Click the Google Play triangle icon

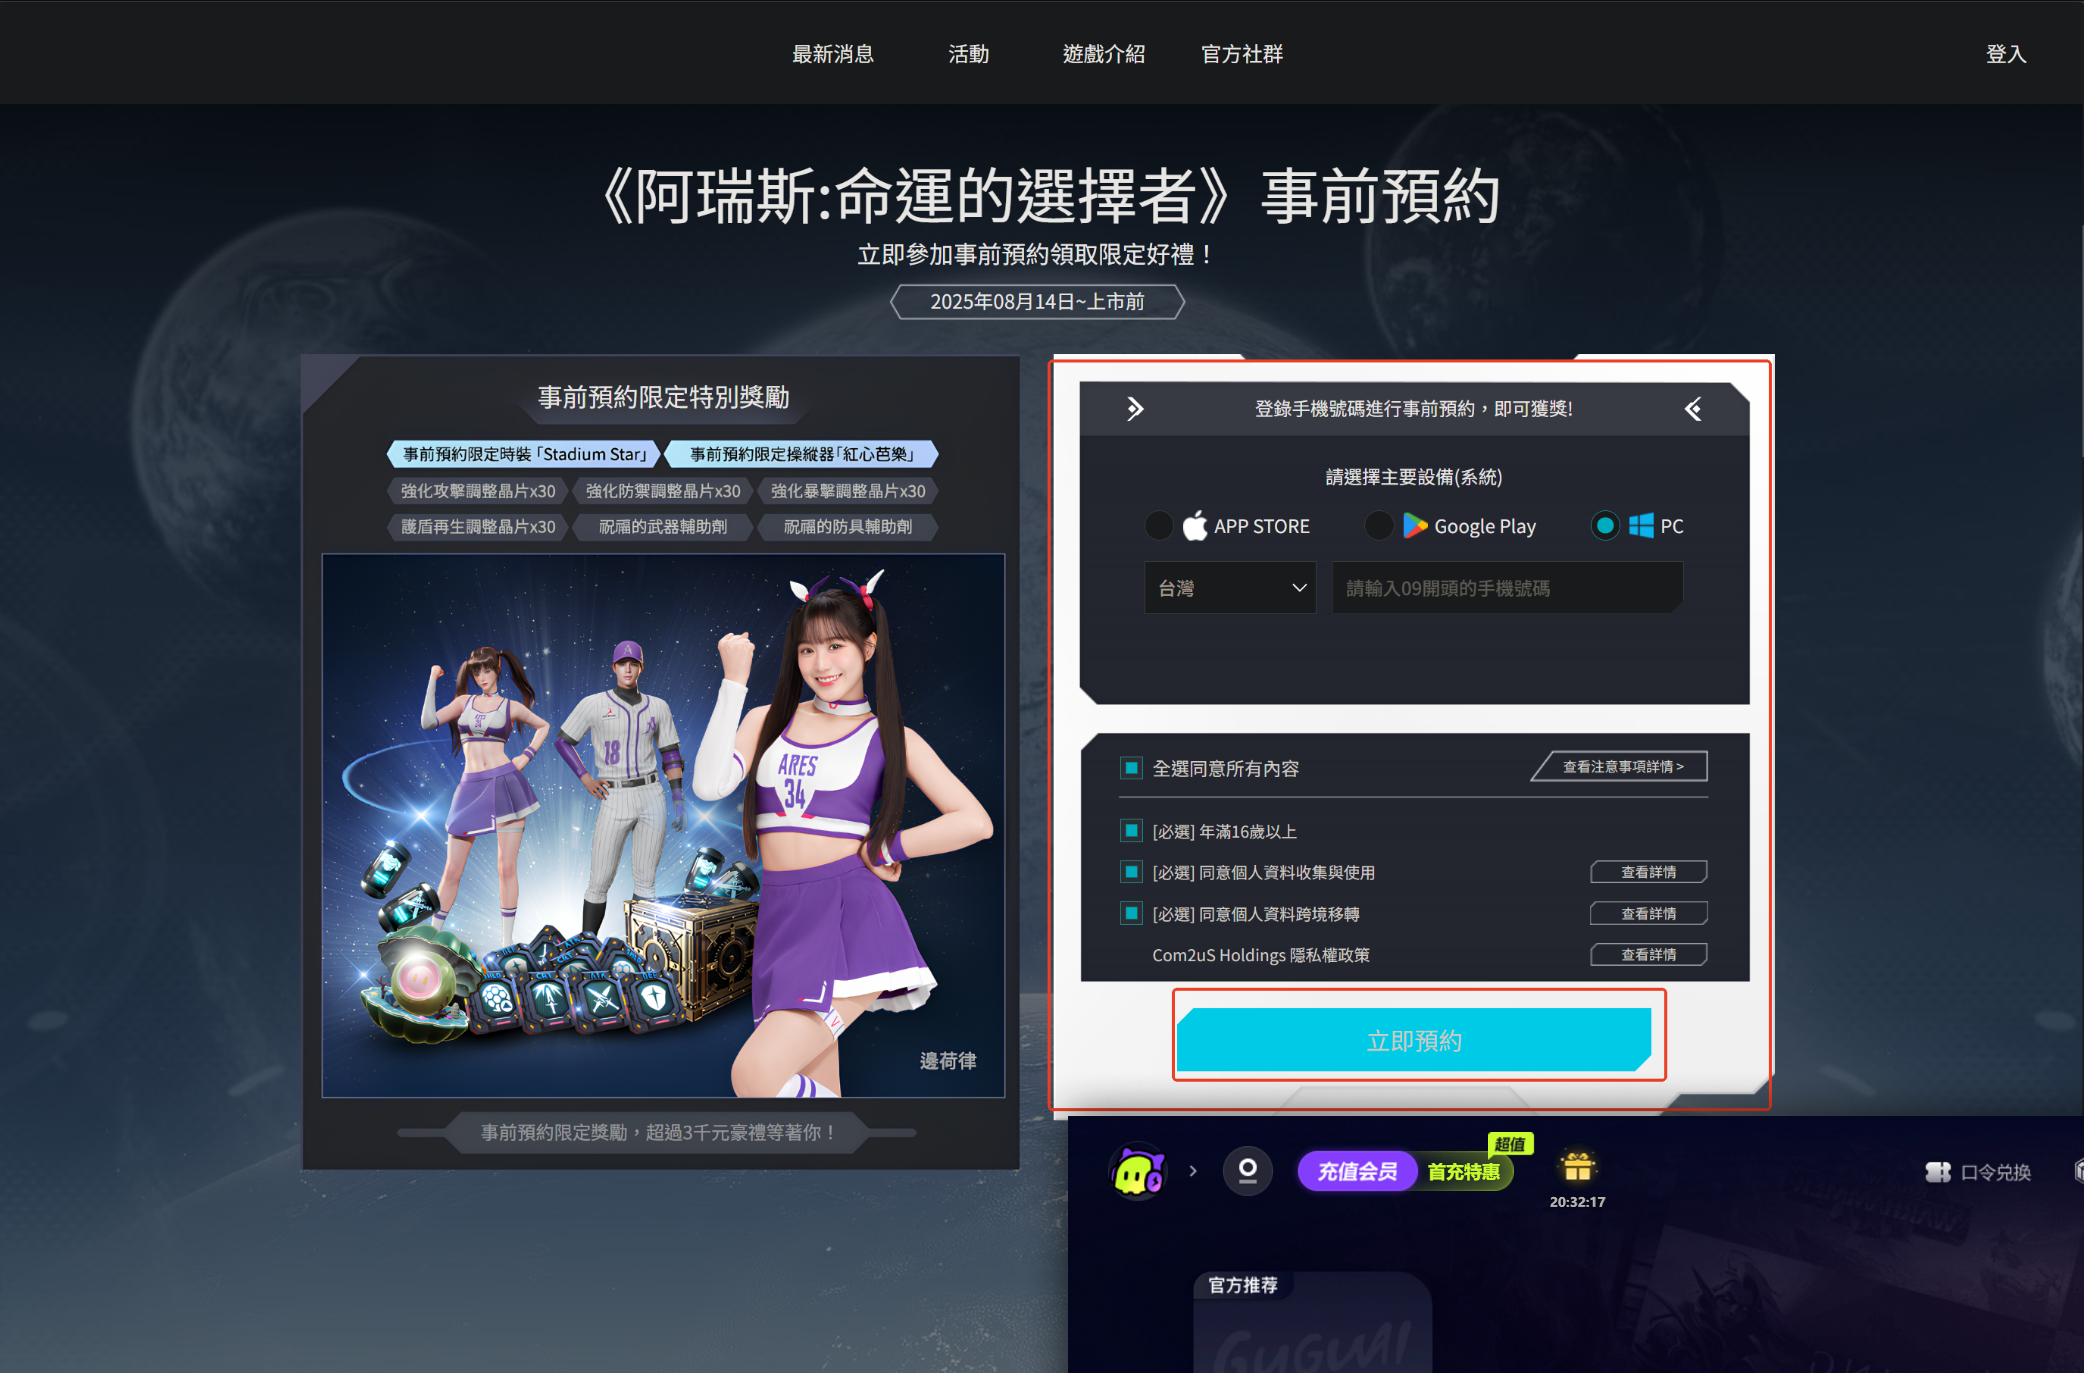coord(1414,526)
